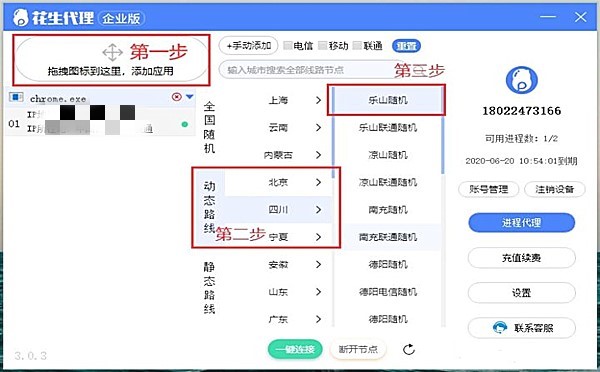Select node 德阳电信随机

[x=388, y=292]
